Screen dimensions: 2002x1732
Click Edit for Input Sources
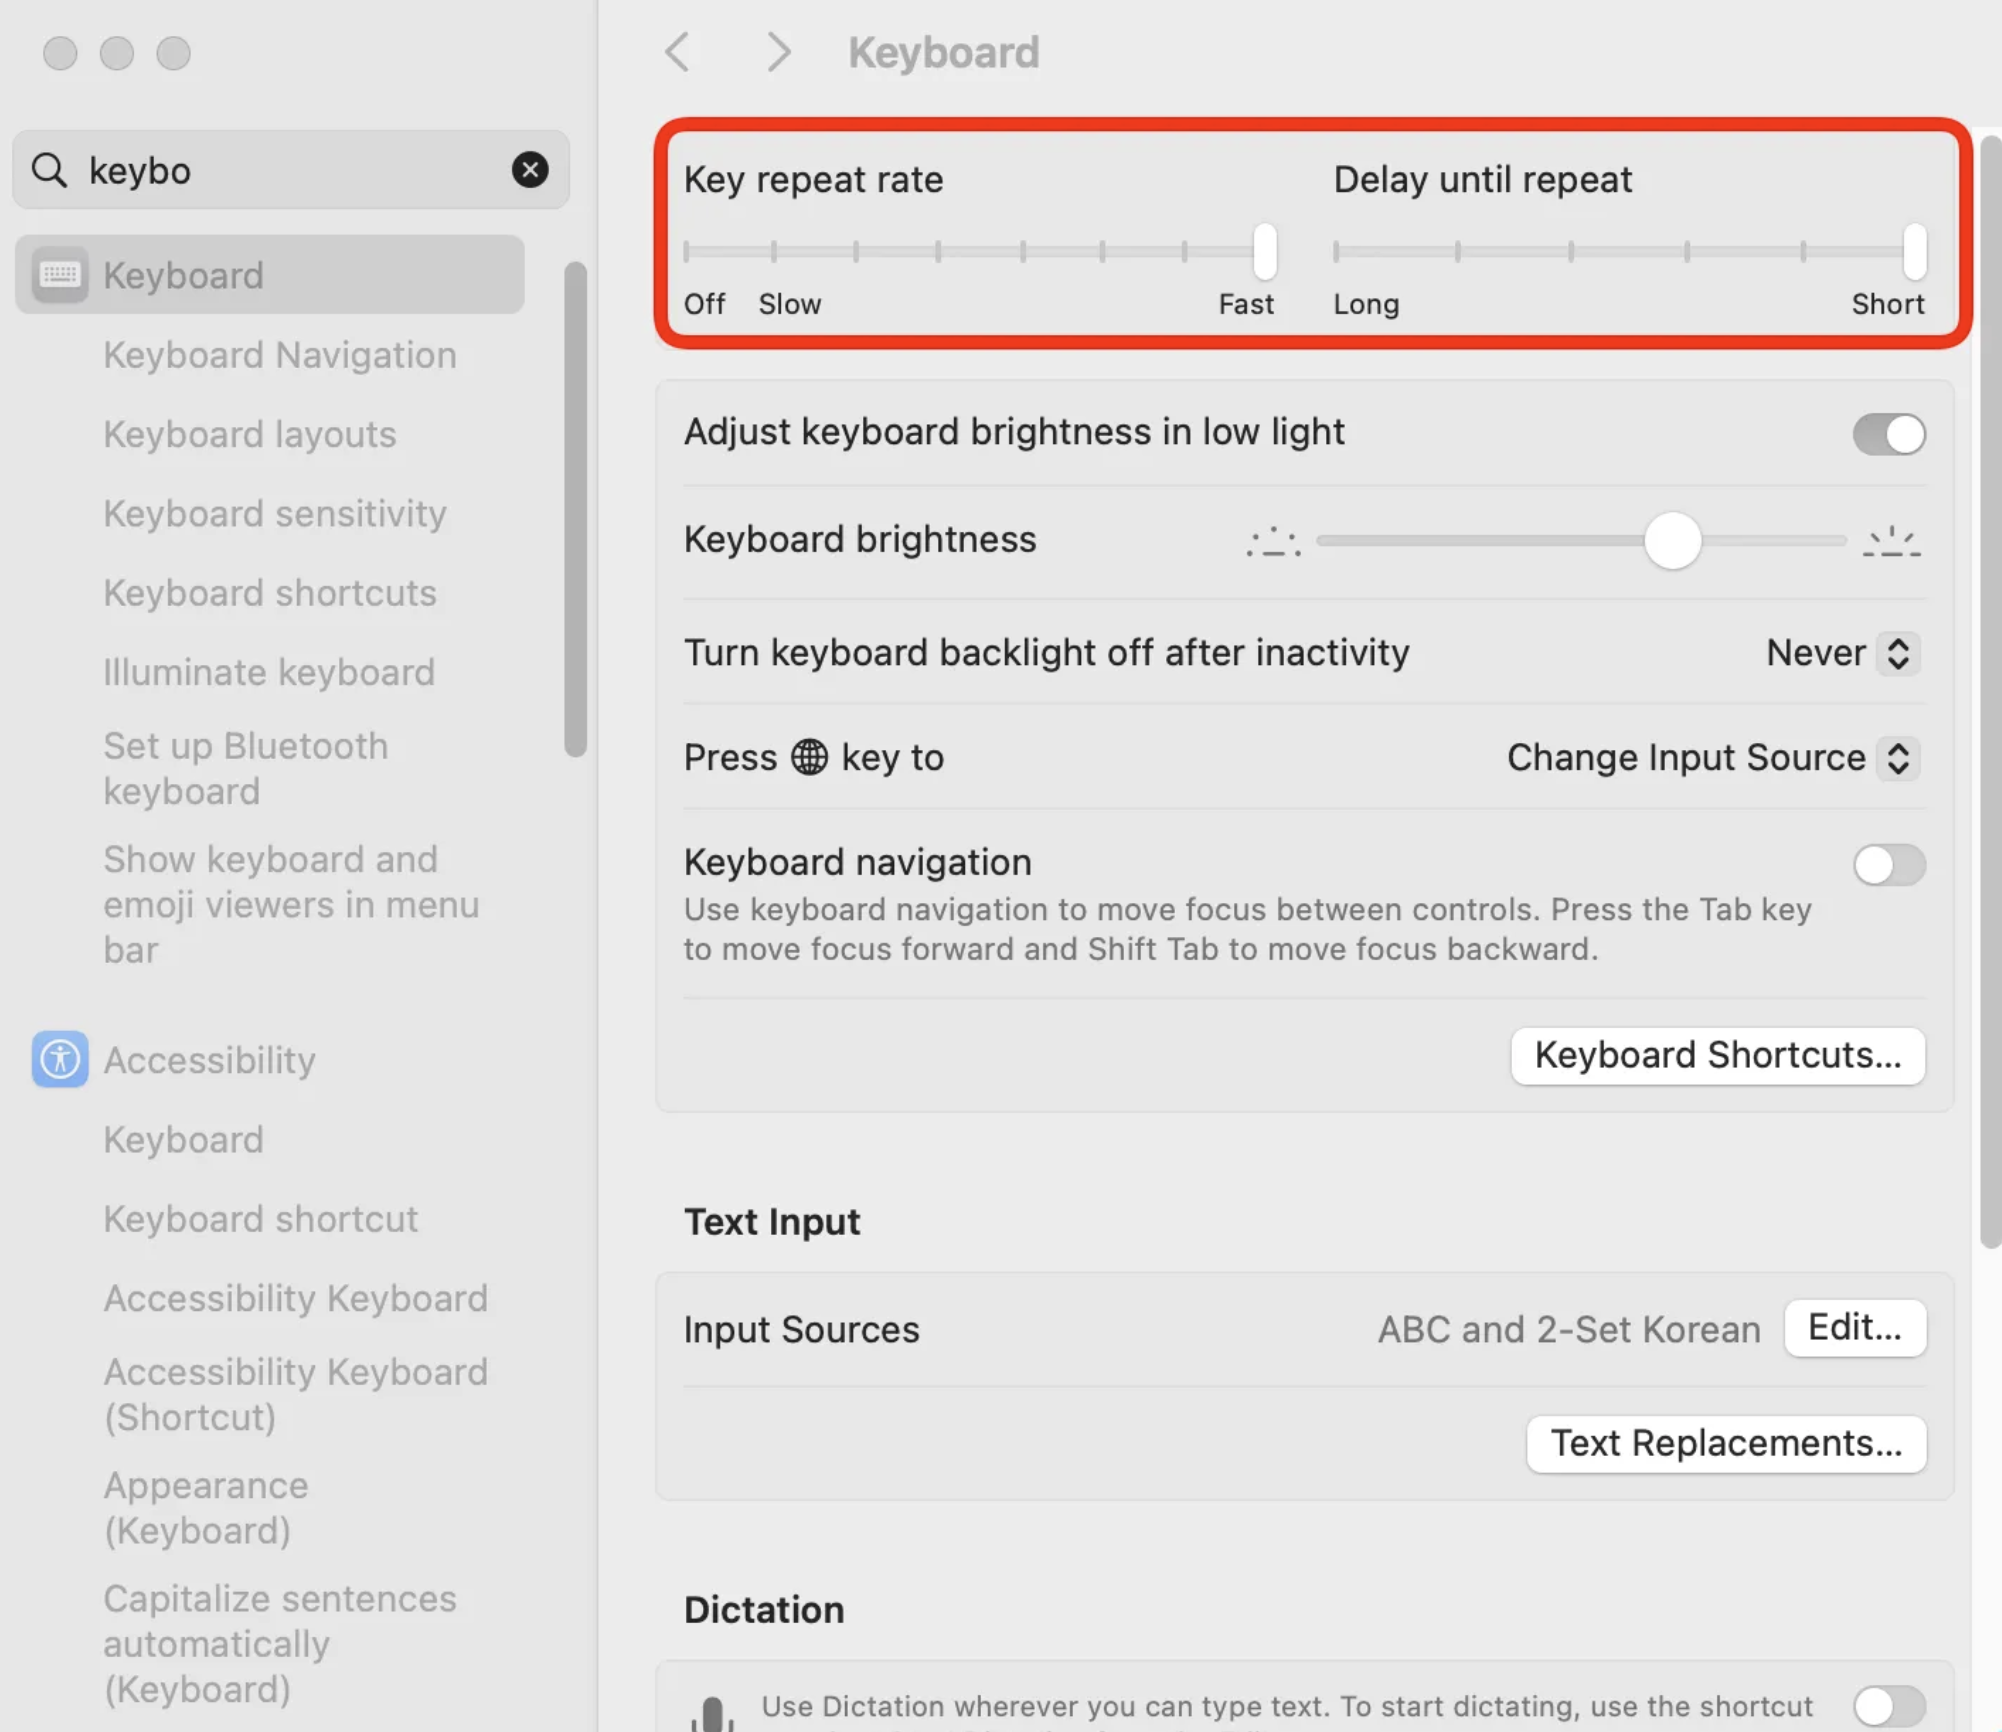[x=1854, y=1328]
